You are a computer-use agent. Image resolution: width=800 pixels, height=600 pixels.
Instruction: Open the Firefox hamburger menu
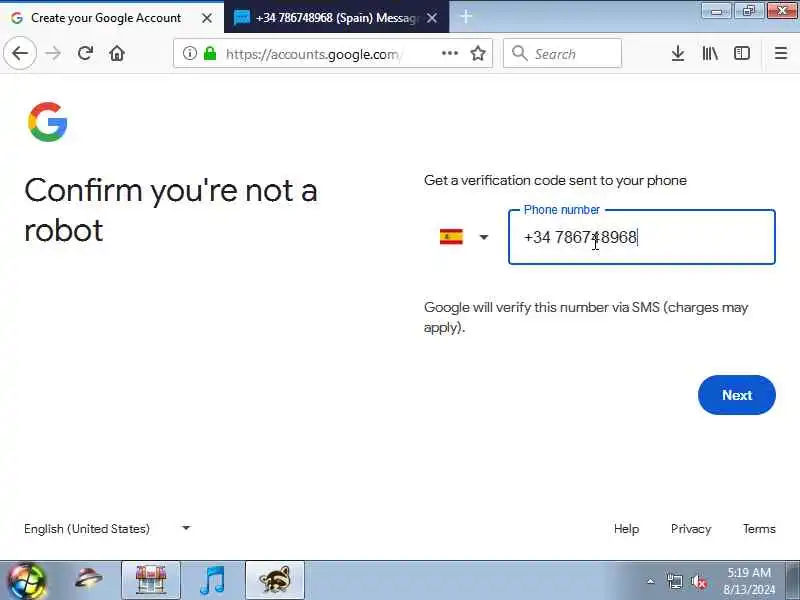(x=781, y=53)
